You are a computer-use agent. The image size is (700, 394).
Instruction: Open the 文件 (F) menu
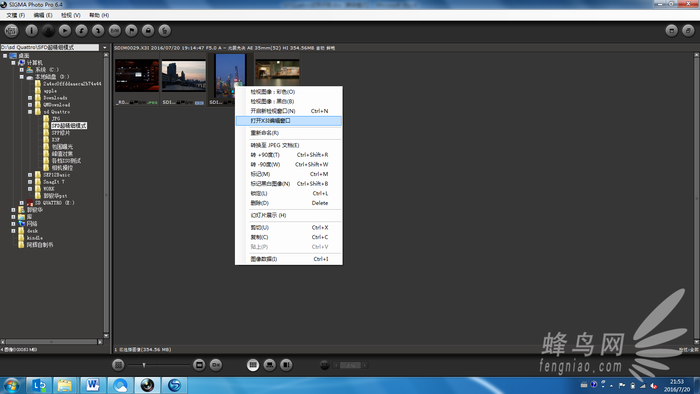16,15
